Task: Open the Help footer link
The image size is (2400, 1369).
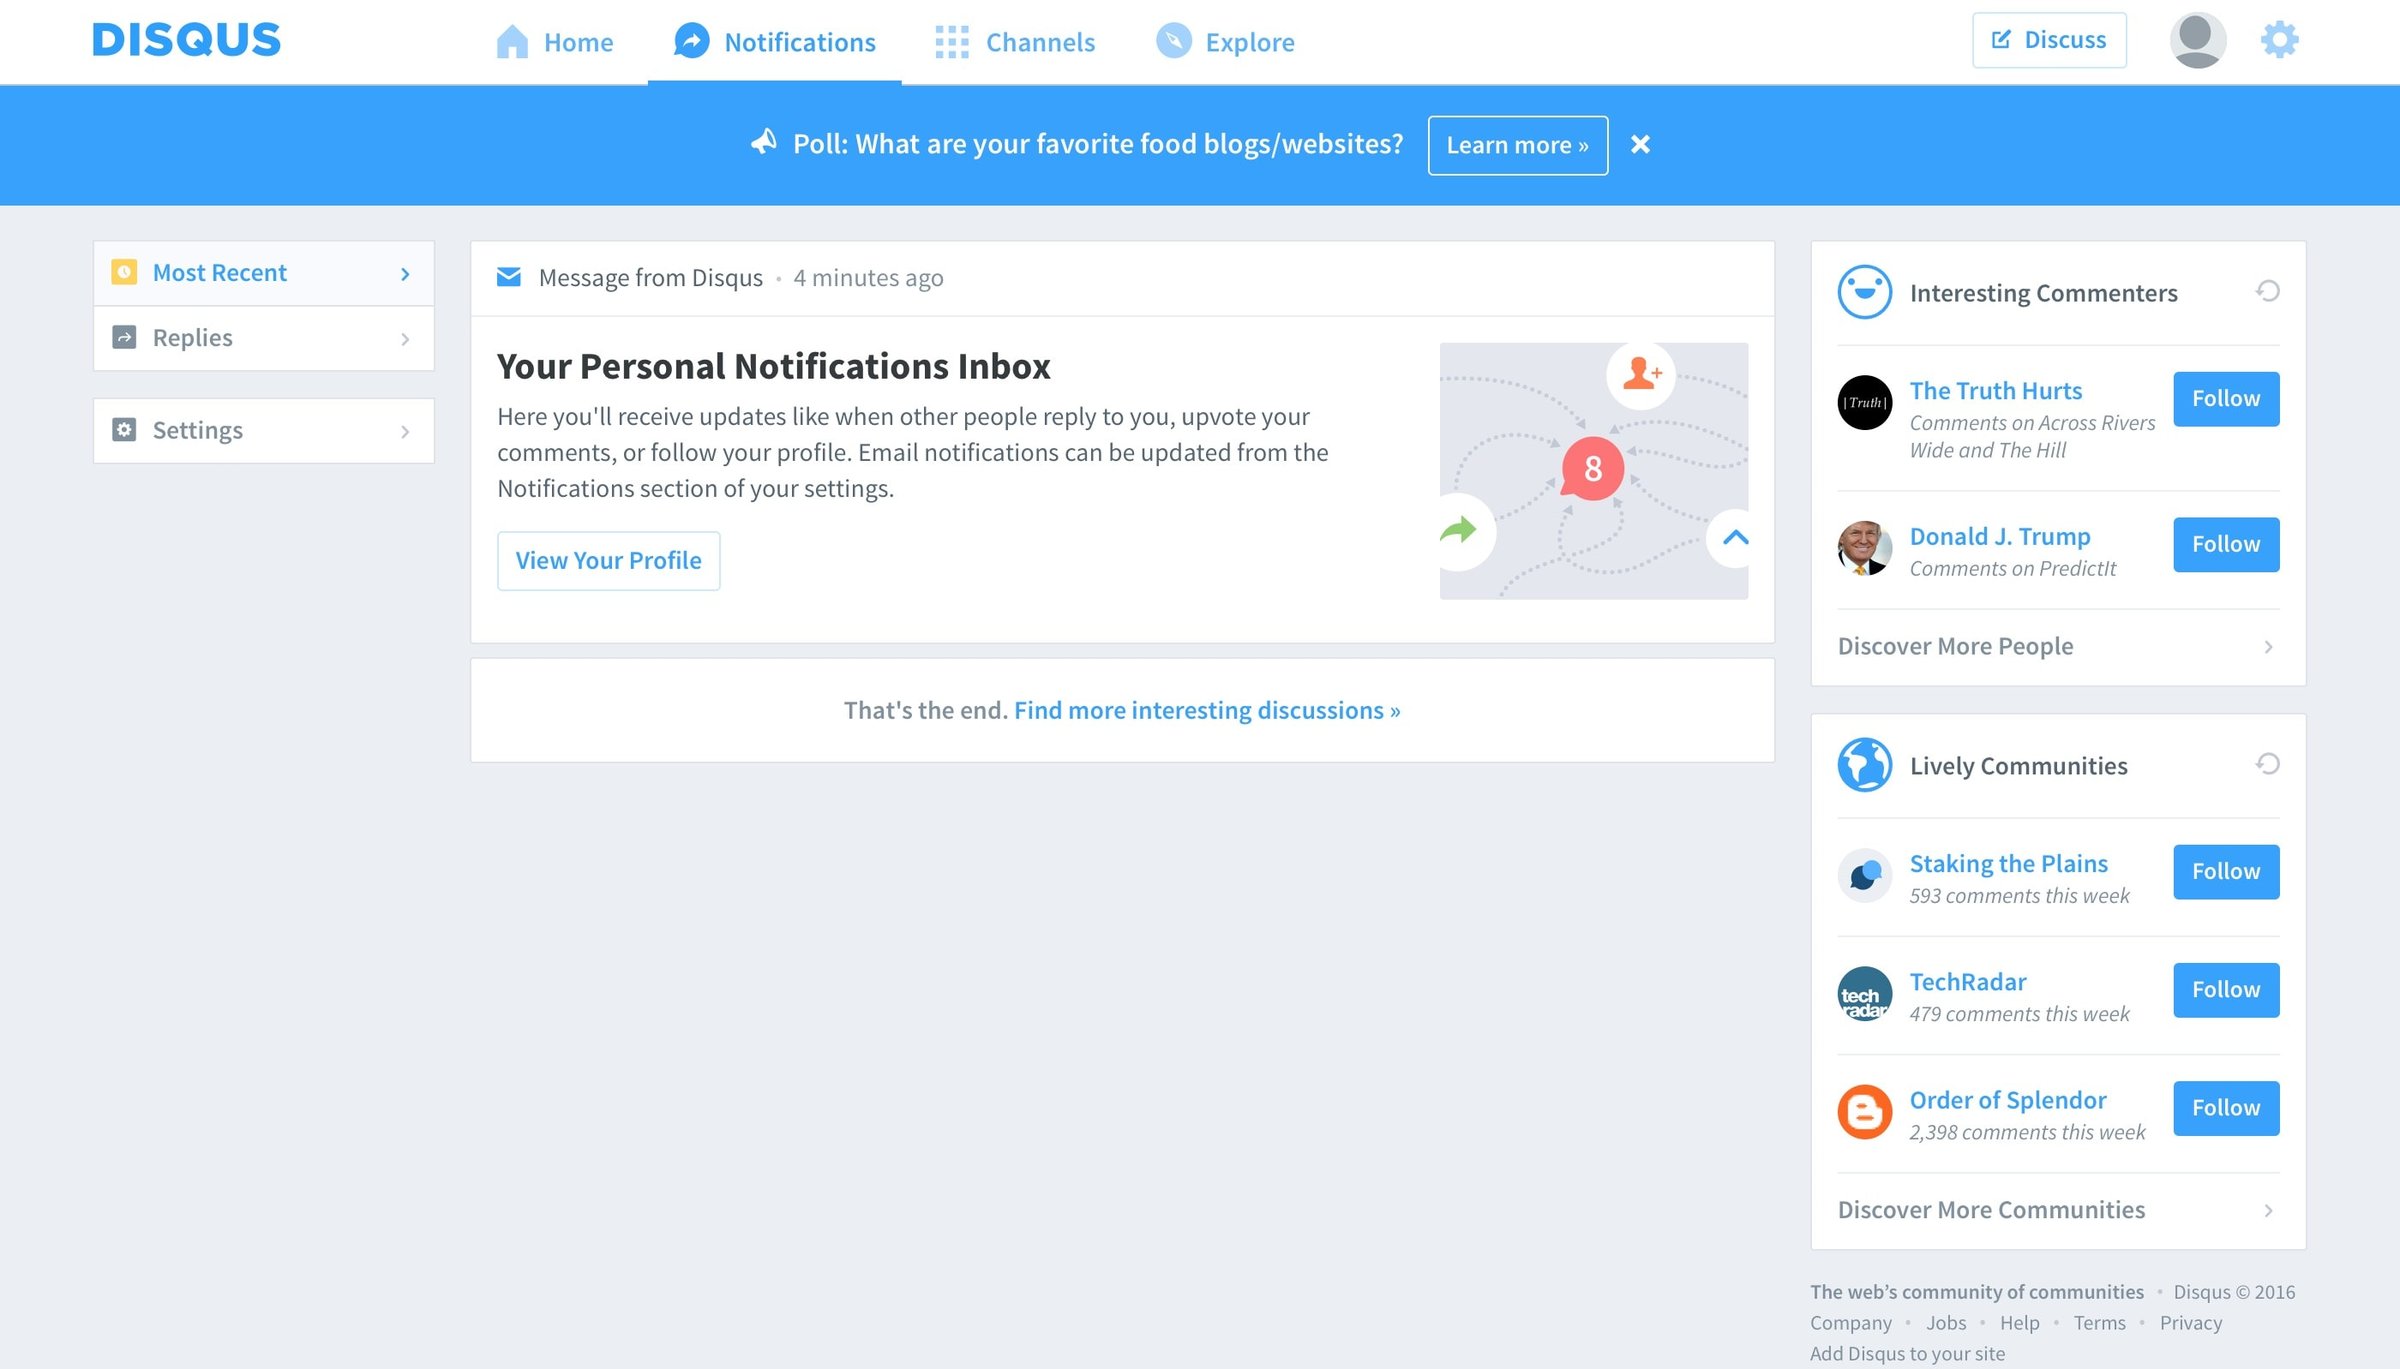Action: 2020,1322
